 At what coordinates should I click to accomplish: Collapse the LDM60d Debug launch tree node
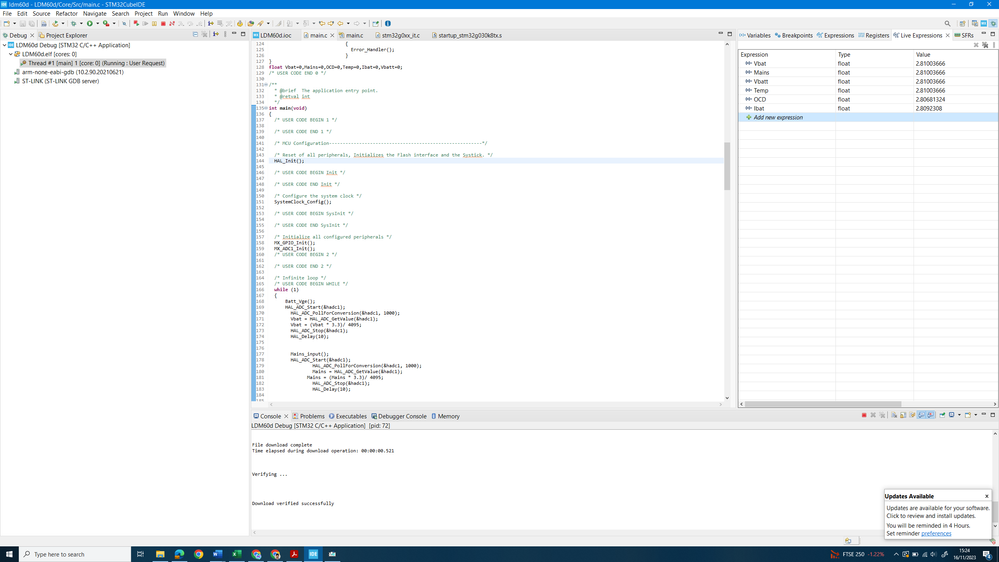click(5, 45)
